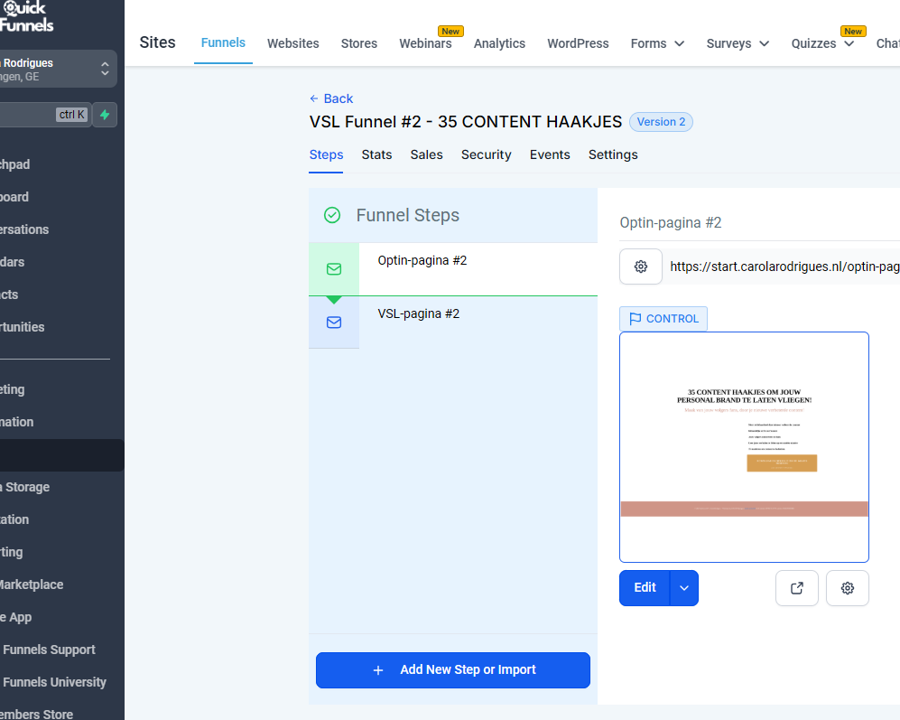
Task: Open the Surveys dropdown menu
Action: tap(738, 43)
